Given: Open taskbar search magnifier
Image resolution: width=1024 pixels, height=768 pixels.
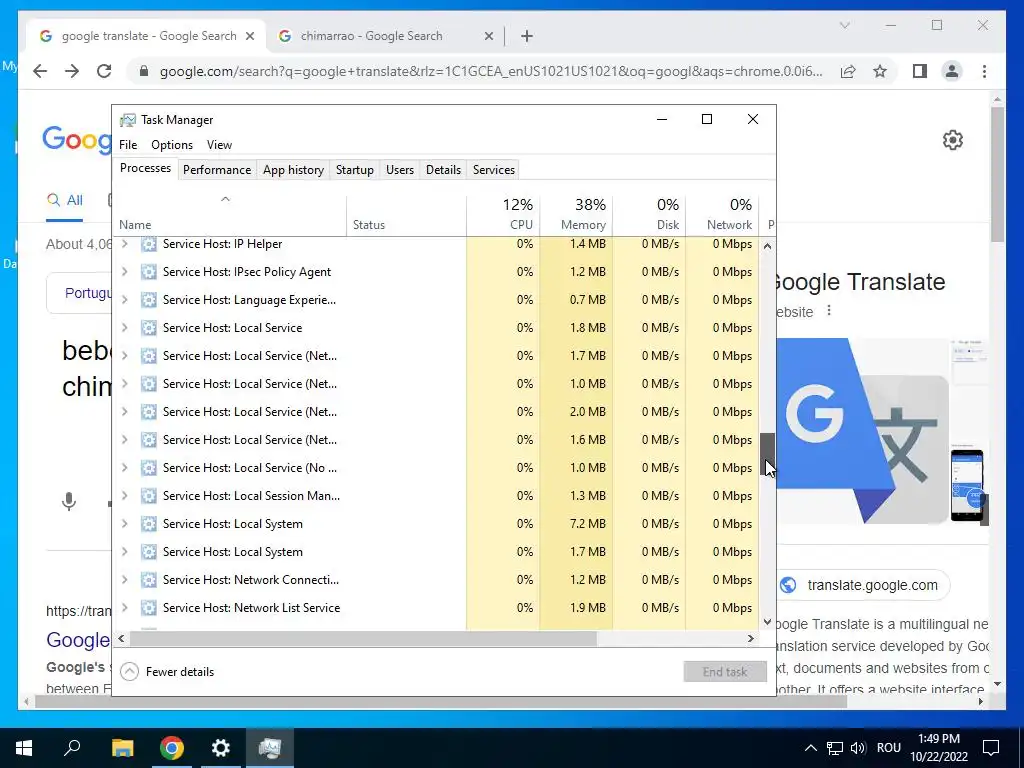Looking at the screenshot, I should pos(72,748).
